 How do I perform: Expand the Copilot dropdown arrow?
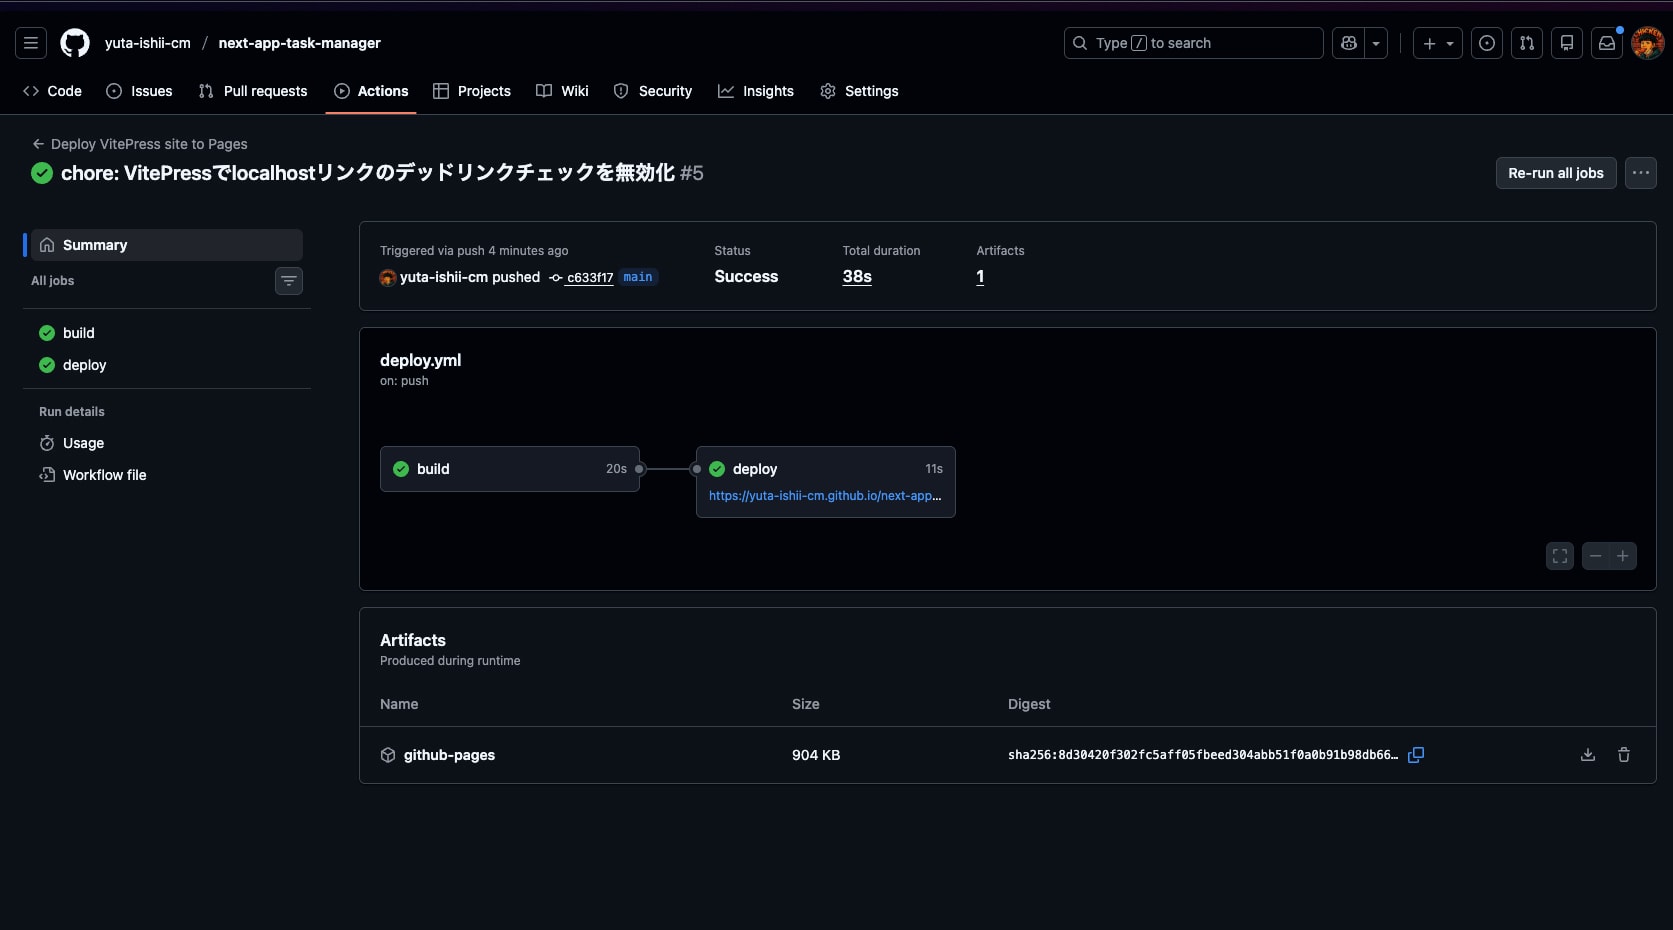point(1376,43)
